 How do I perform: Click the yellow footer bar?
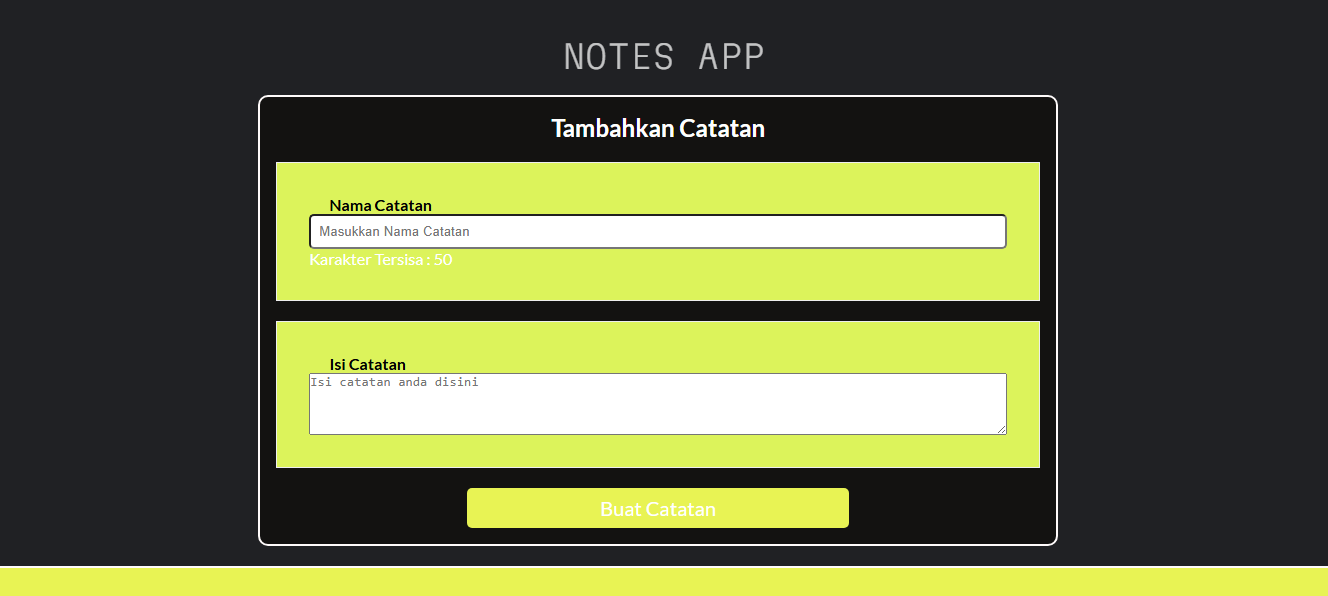(x=664, y=583)
